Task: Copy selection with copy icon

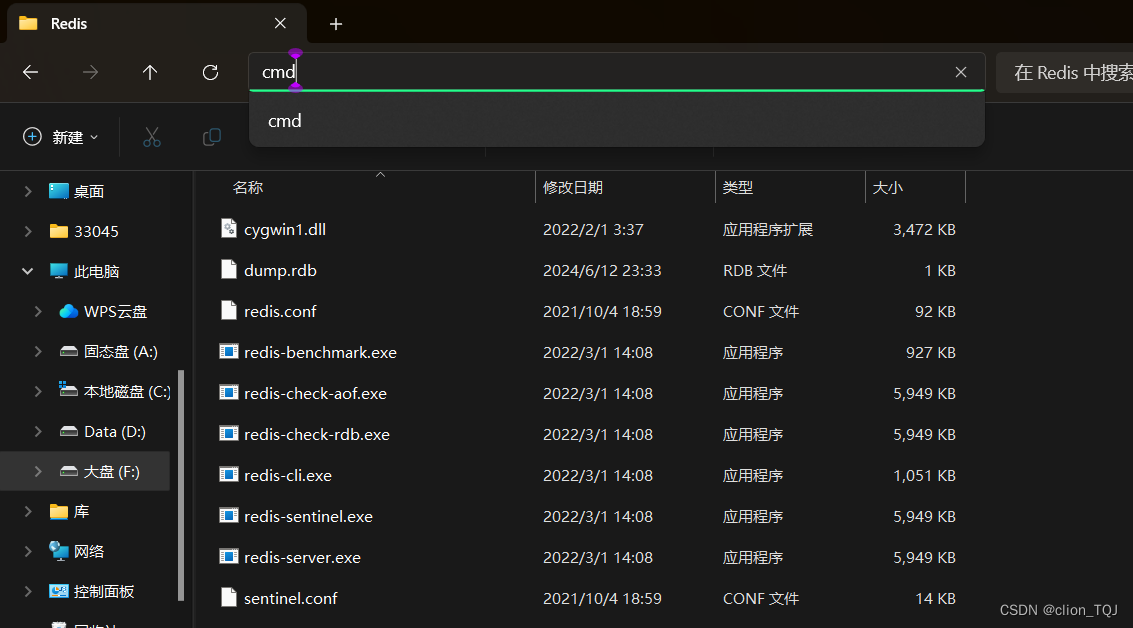Action: 212,137
